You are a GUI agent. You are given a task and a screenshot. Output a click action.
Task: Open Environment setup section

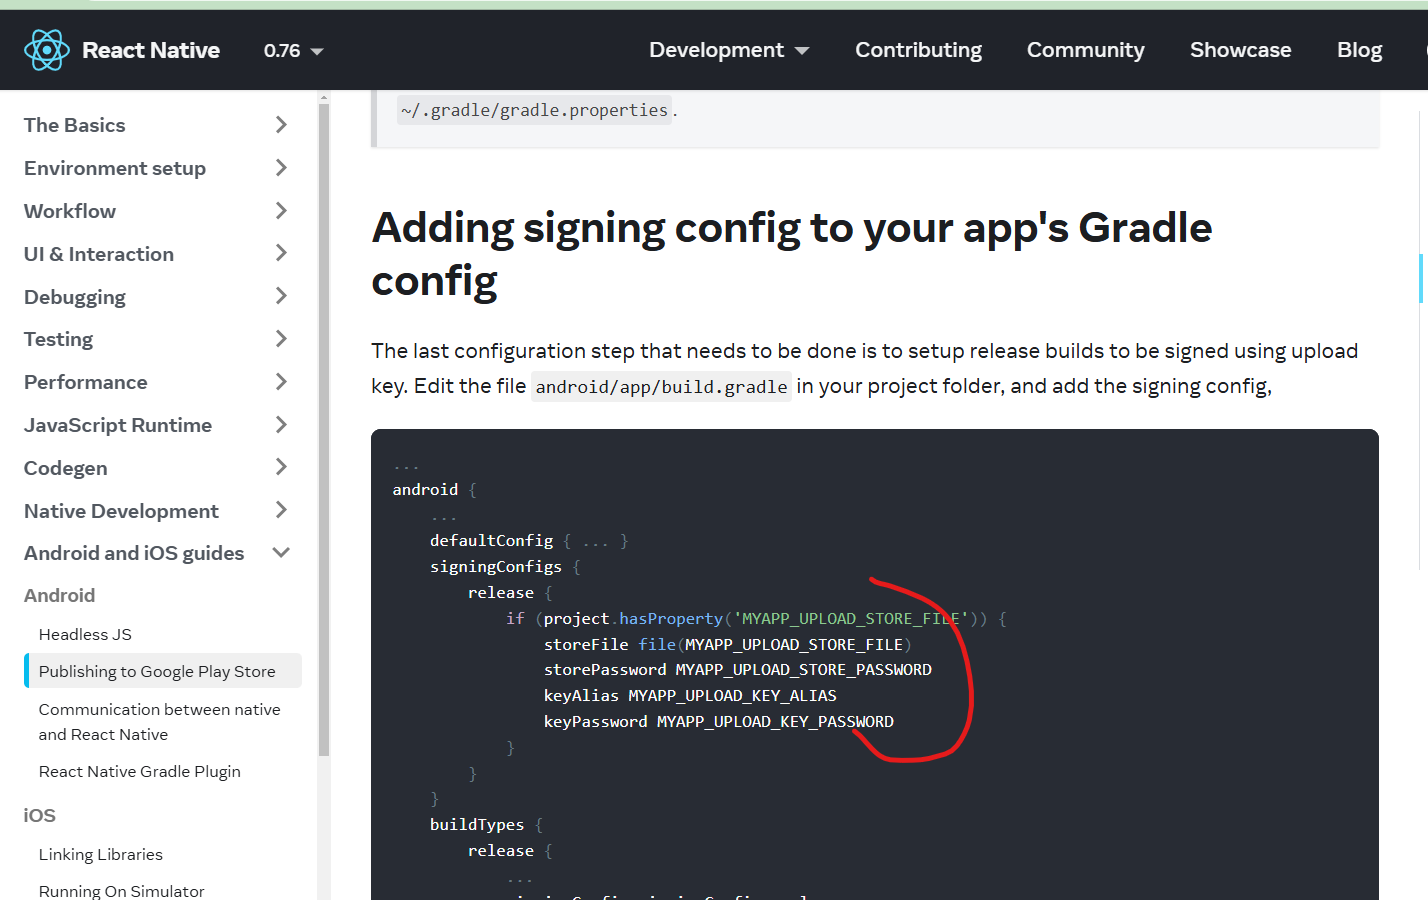click(115, 168)
